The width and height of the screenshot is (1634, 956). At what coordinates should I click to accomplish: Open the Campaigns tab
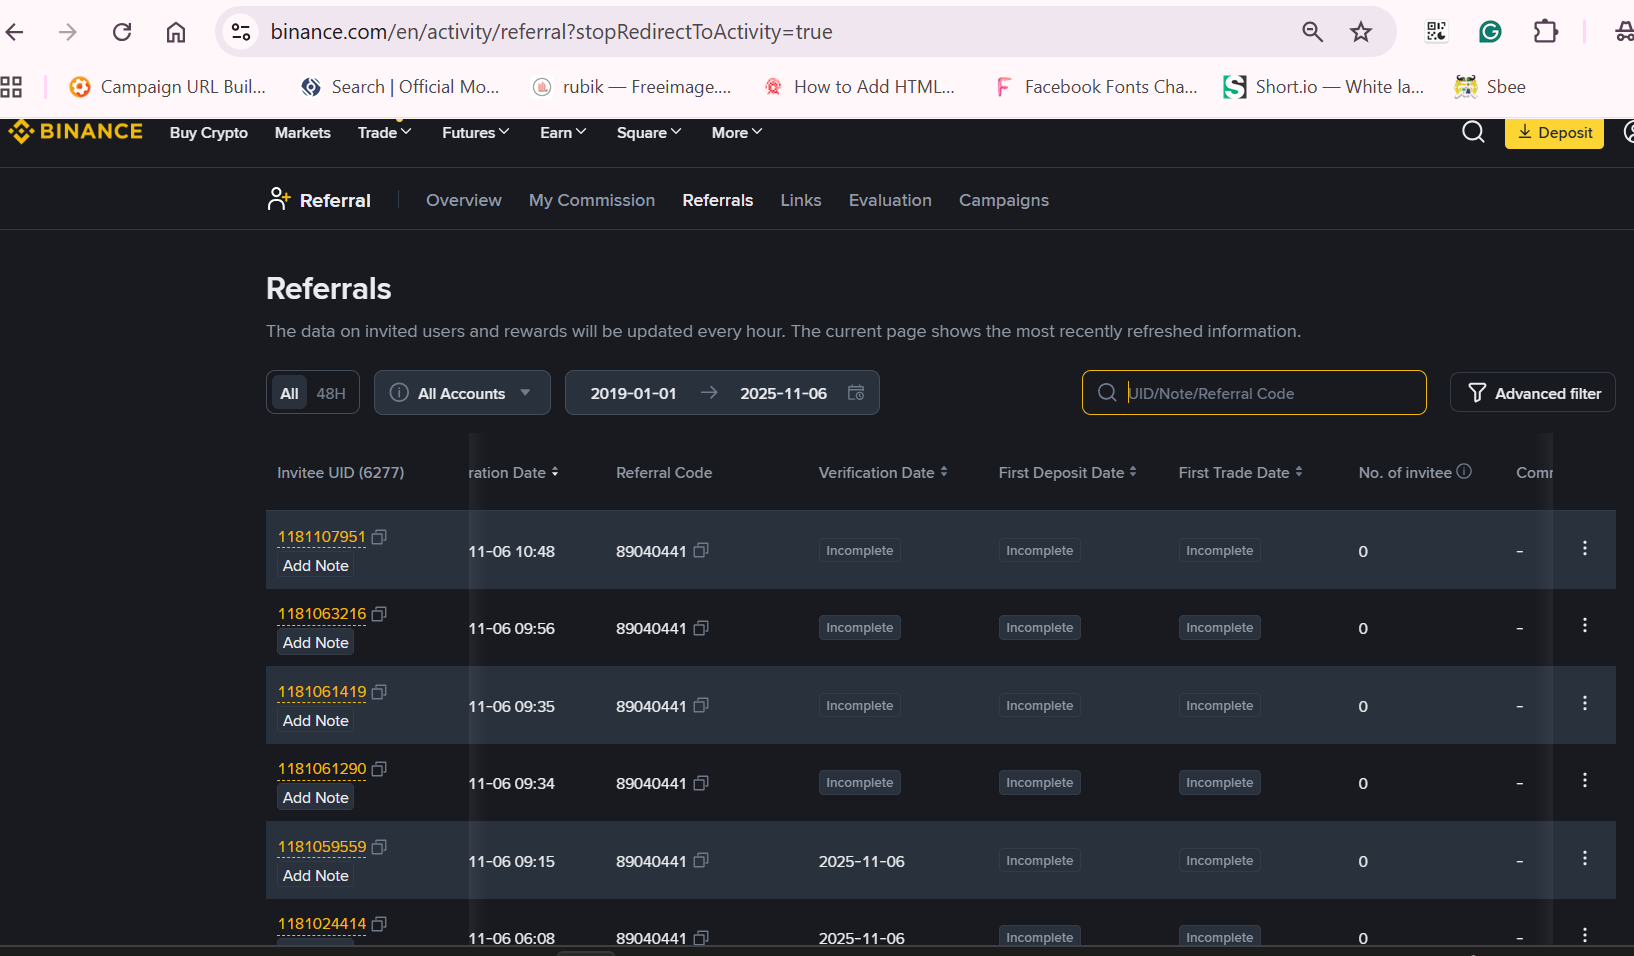coord(1004,200)
